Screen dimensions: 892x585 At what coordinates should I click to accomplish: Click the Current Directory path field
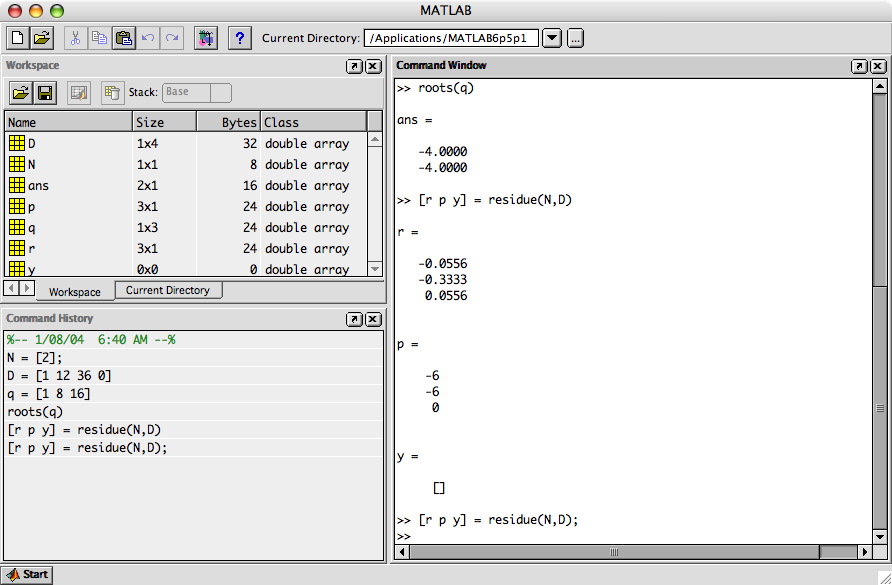point(451,38)
